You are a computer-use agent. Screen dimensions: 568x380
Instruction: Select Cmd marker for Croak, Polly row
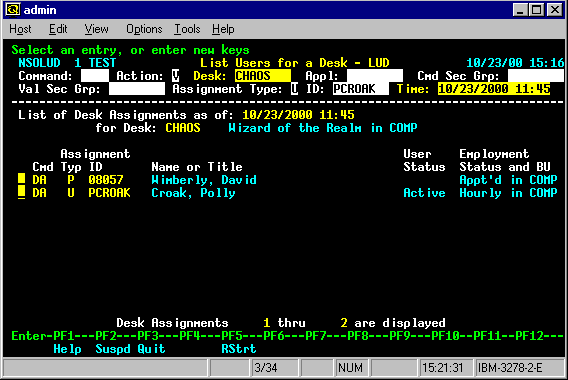click(22, 193)
